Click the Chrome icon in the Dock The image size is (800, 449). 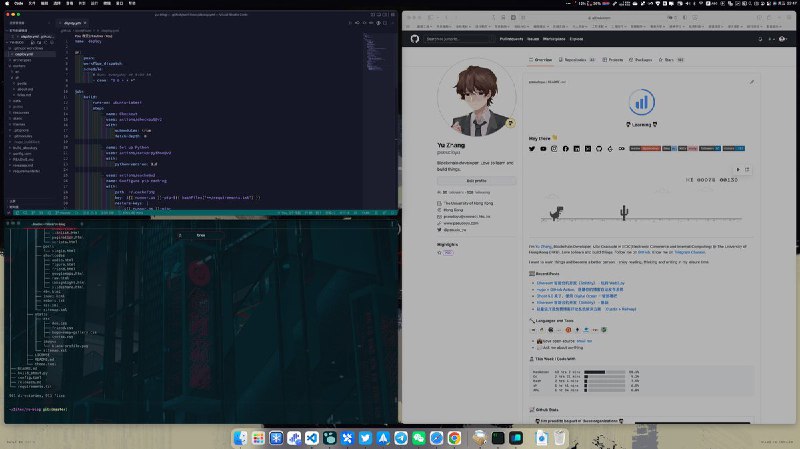click(455, 438)
